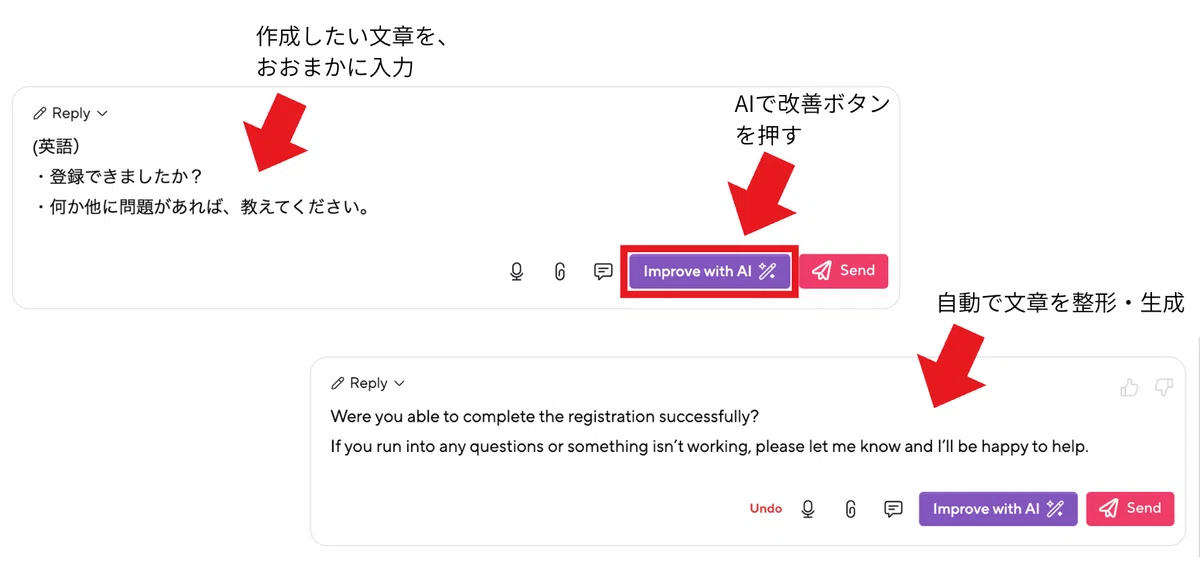This screenshot has height=568, width=1200.
Task: Click the pencil icon beside lower Reply label
Action: pyautogui.click(x=337, y=384)
